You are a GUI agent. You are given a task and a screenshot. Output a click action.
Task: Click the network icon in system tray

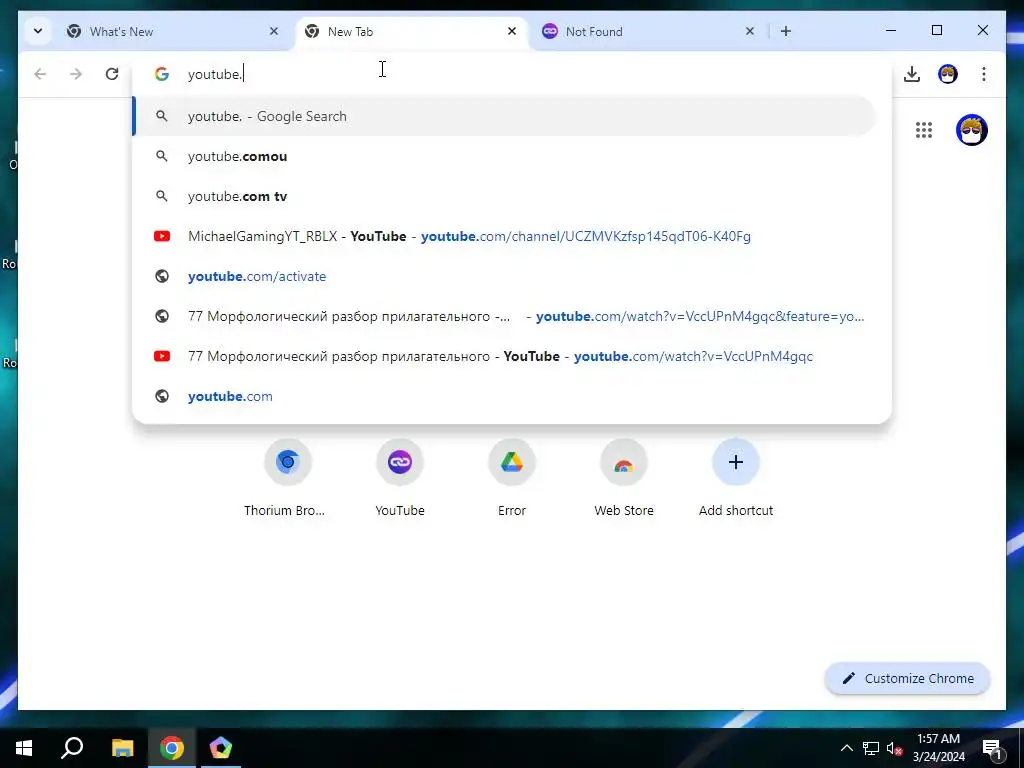pyautogui.click(x=871, y=748)
